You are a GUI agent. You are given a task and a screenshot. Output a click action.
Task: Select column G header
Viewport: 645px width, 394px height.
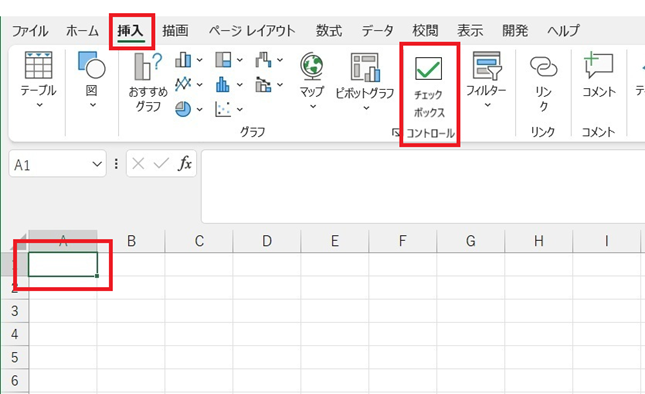coord(470,241)
